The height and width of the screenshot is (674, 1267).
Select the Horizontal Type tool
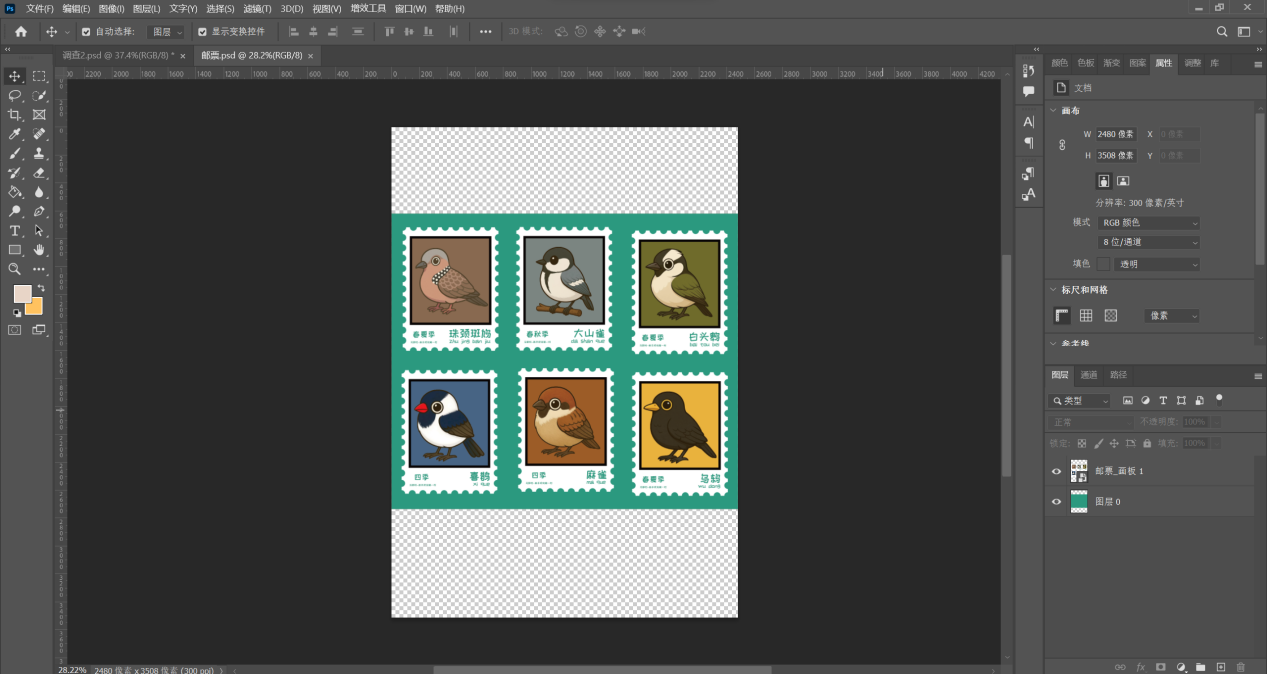click(x=15, y=230)
